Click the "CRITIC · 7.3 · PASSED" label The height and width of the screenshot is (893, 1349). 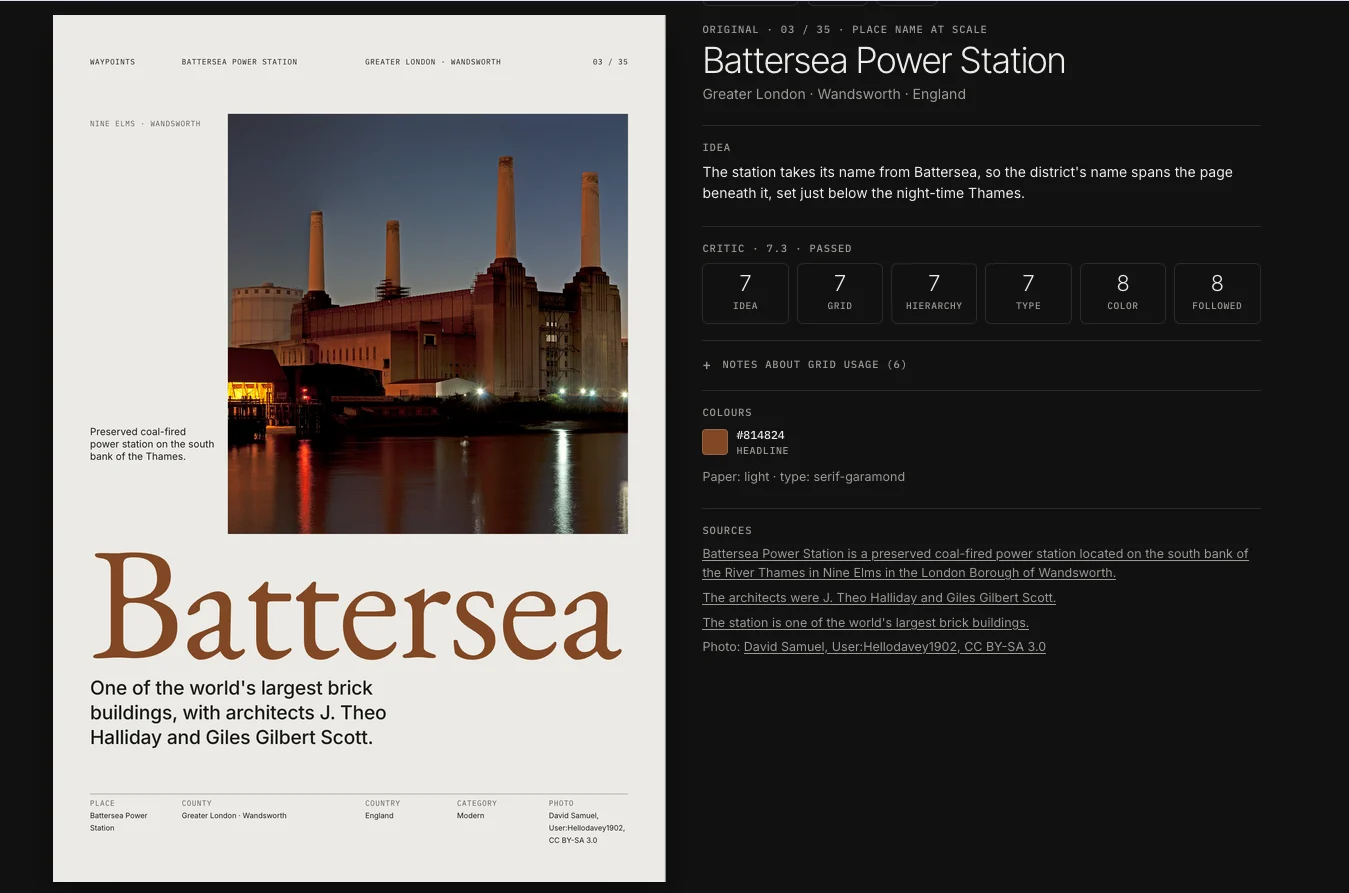pyautogui.click(x=777, y=248)
